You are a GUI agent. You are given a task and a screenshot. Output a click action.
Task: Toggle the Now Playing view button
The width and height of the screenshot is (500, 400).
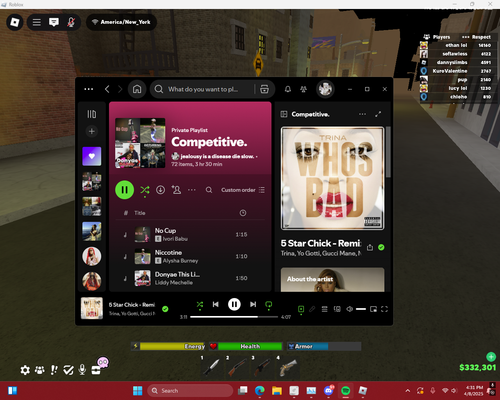point(301,309)
